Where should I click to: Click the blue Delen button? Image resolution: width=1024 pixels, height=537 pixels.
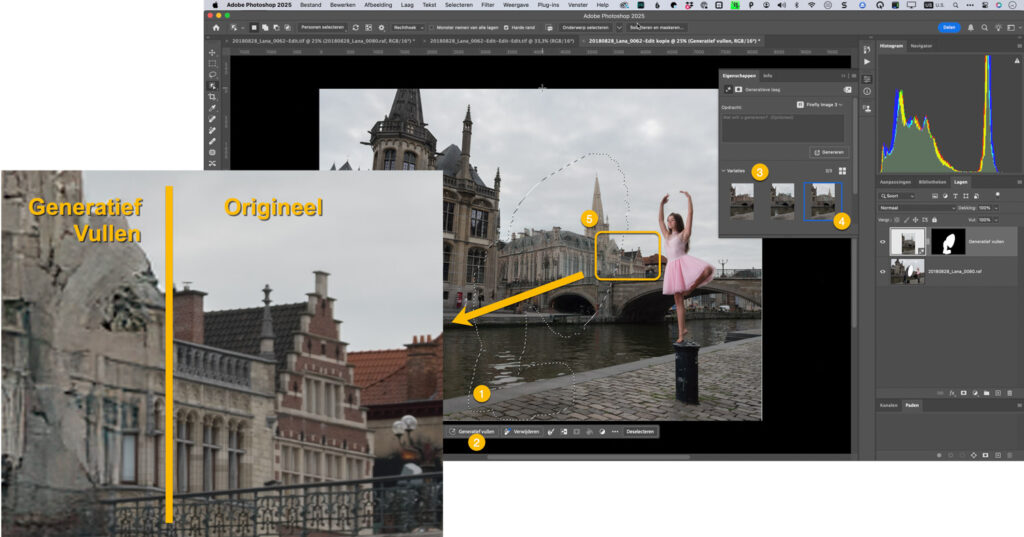pyautogui.click(x=949, y=27)
